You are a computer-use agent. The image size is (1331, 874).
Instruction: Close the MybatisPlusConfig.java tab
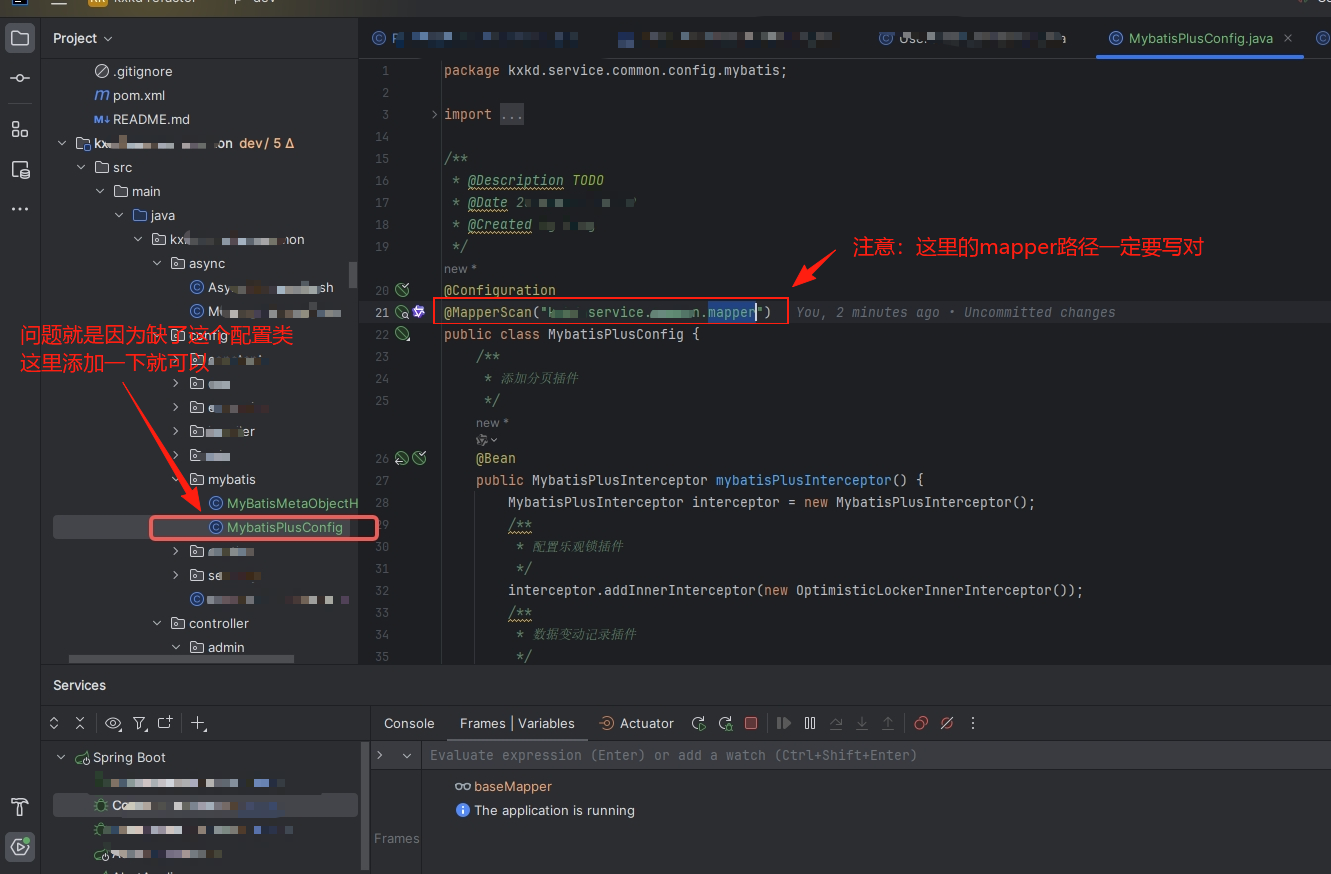pos(1289,38)
